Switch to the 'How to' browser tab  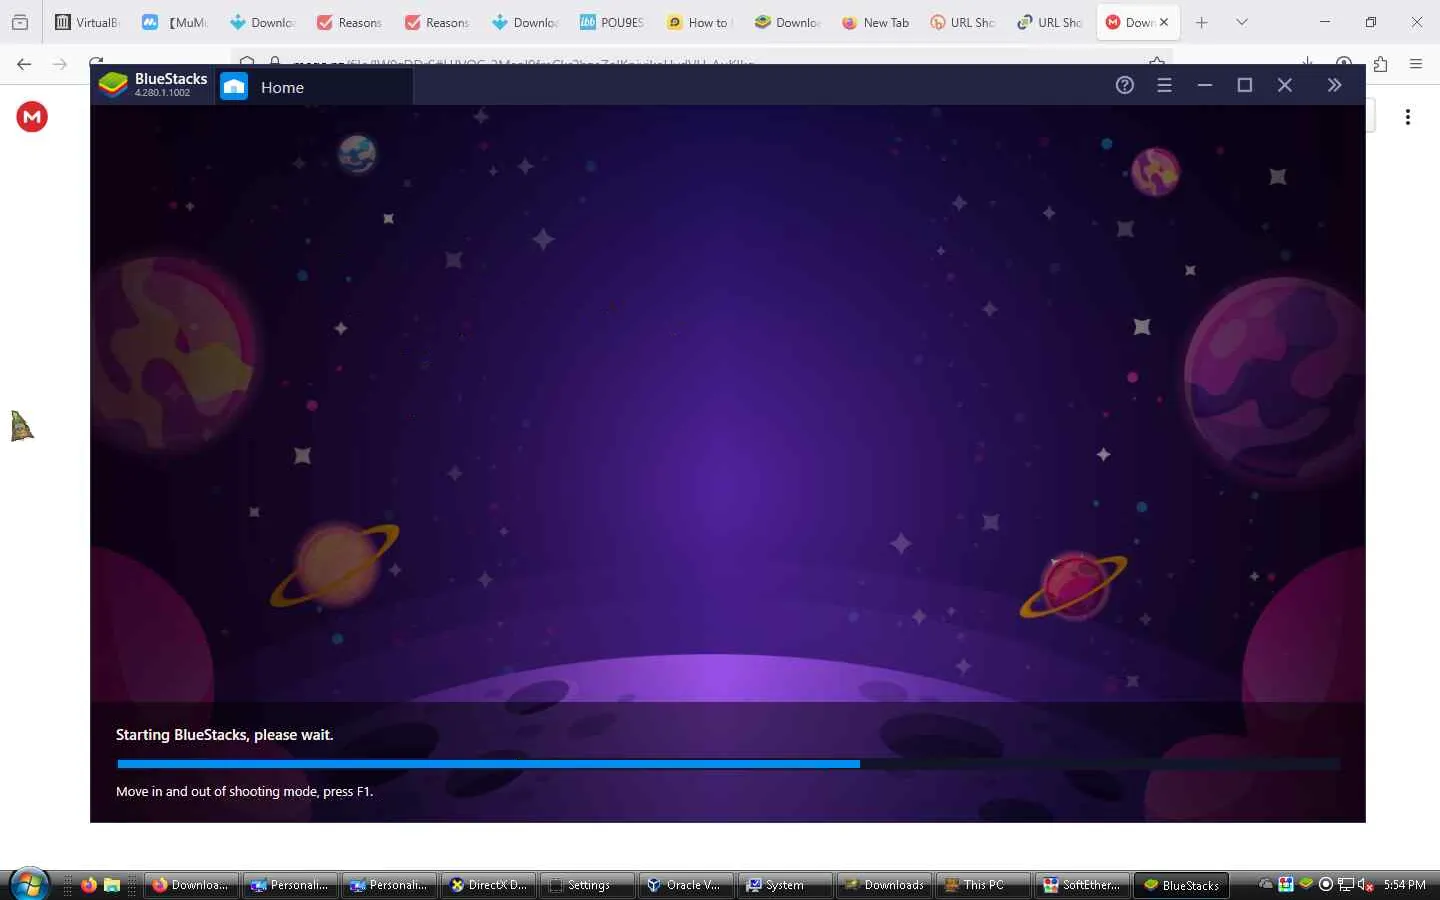[x=699, y=22]
